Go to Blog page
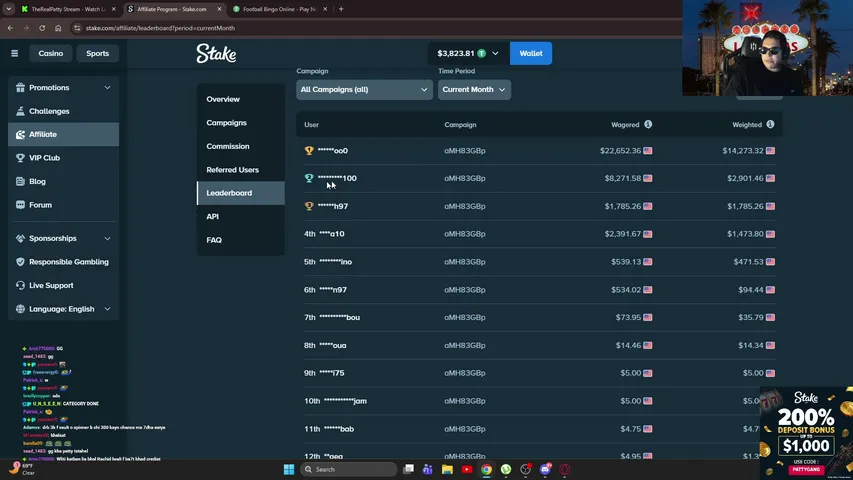The image size is (853, 480). click(x=64, y=181)
